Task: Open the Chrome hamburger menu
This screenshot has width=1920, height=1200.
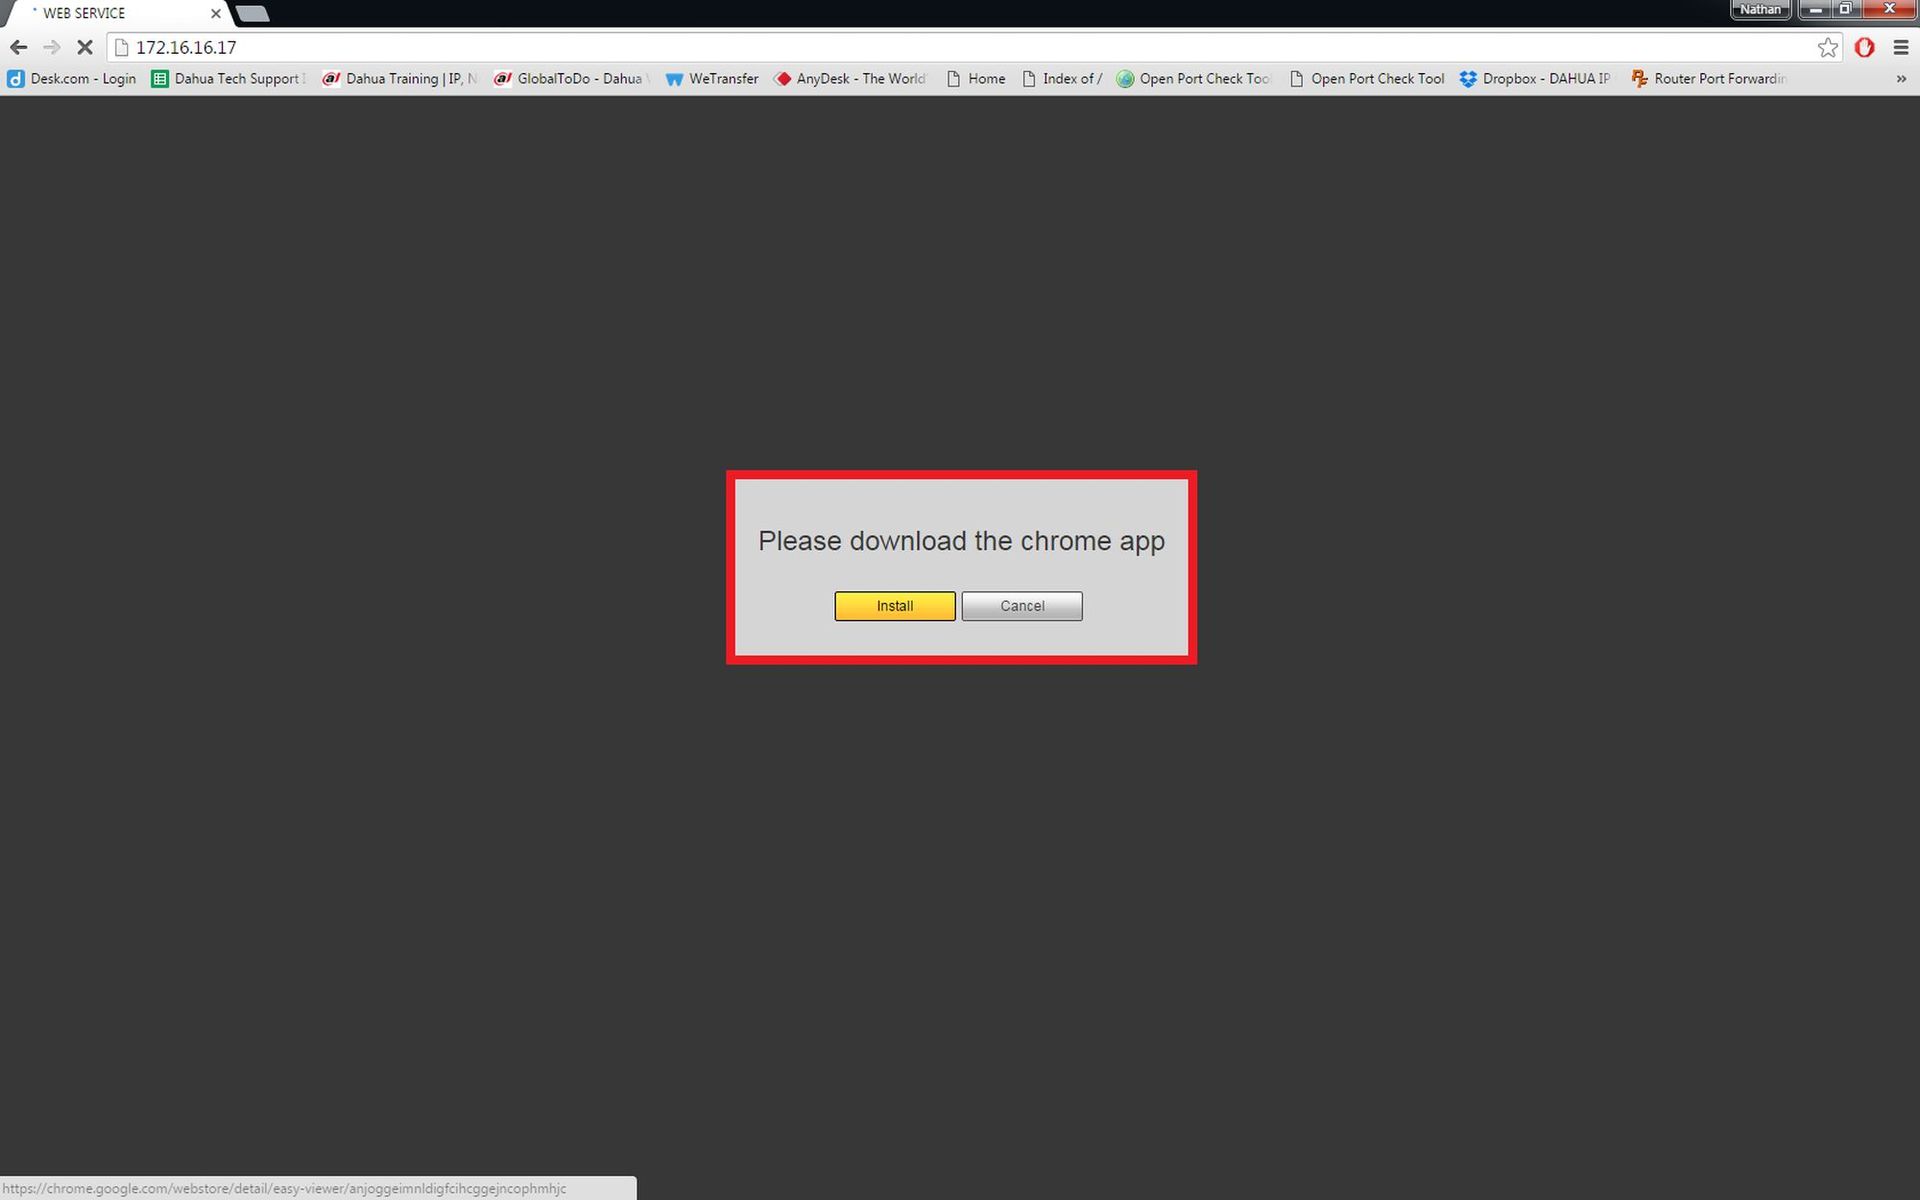Action: click(1901, 47)
